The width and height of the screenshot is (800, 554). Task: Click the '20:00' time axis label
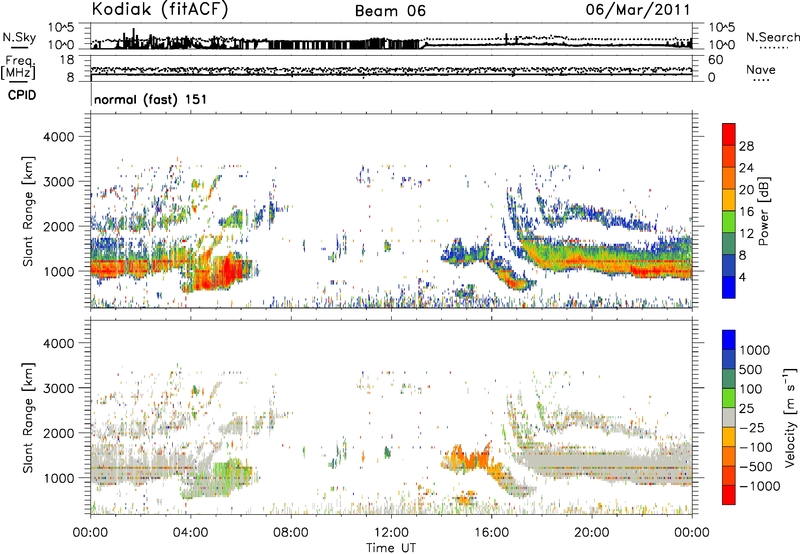(x=592, y=533)
